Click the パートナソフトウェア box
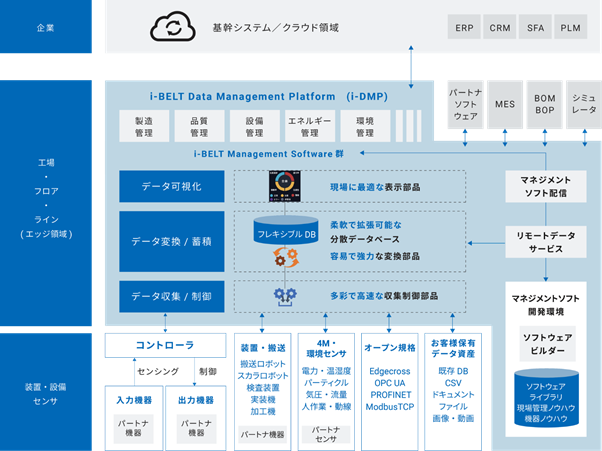 [x=465, y=104]
